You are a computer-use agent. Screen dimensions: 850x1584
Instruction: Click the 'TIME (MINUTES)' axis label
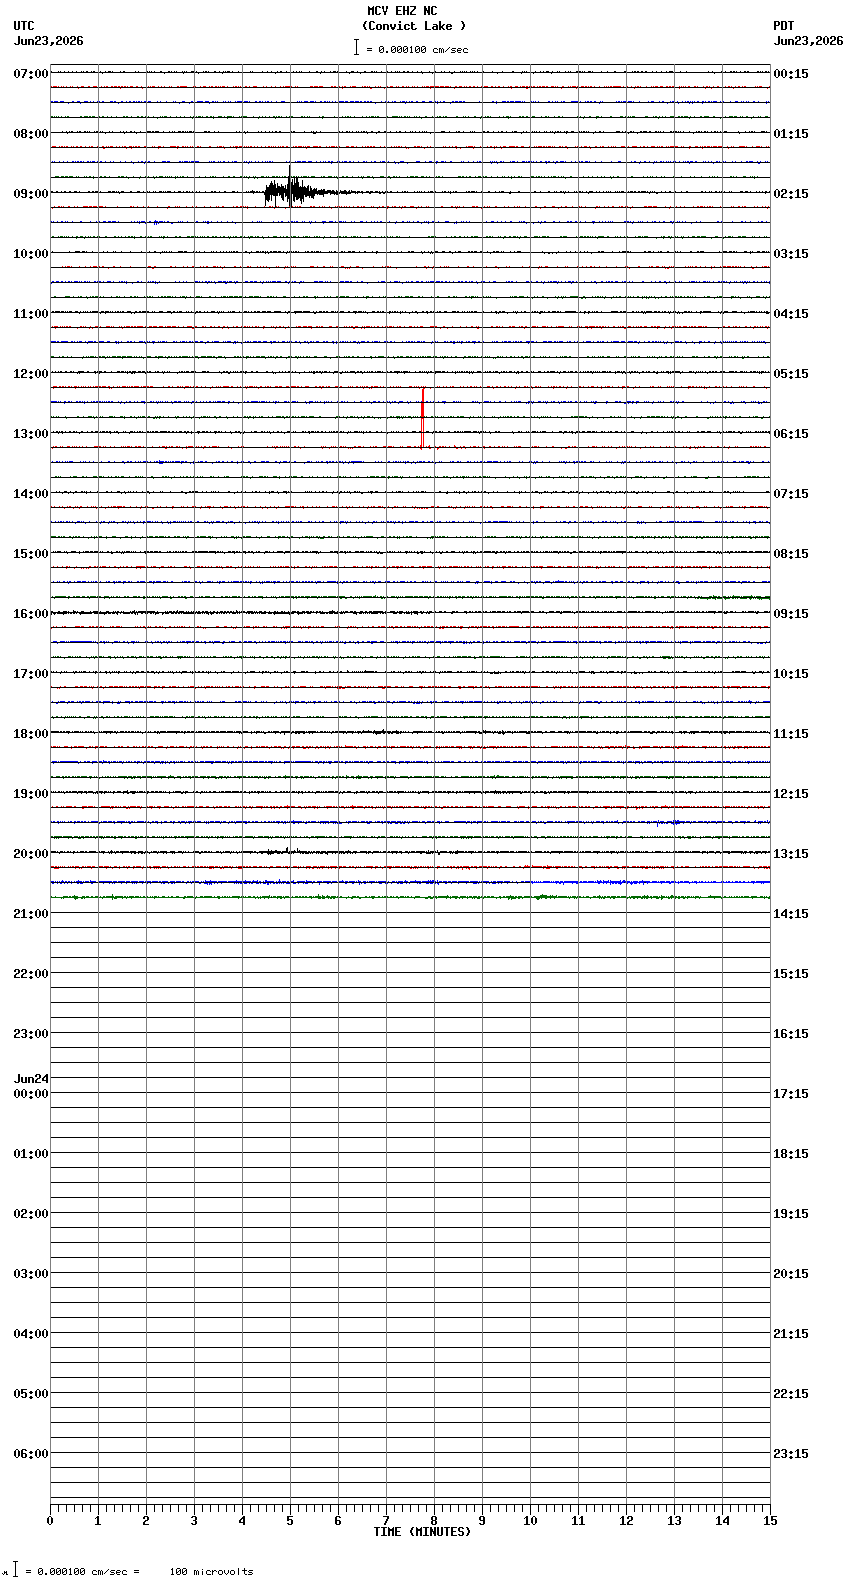422,1532
